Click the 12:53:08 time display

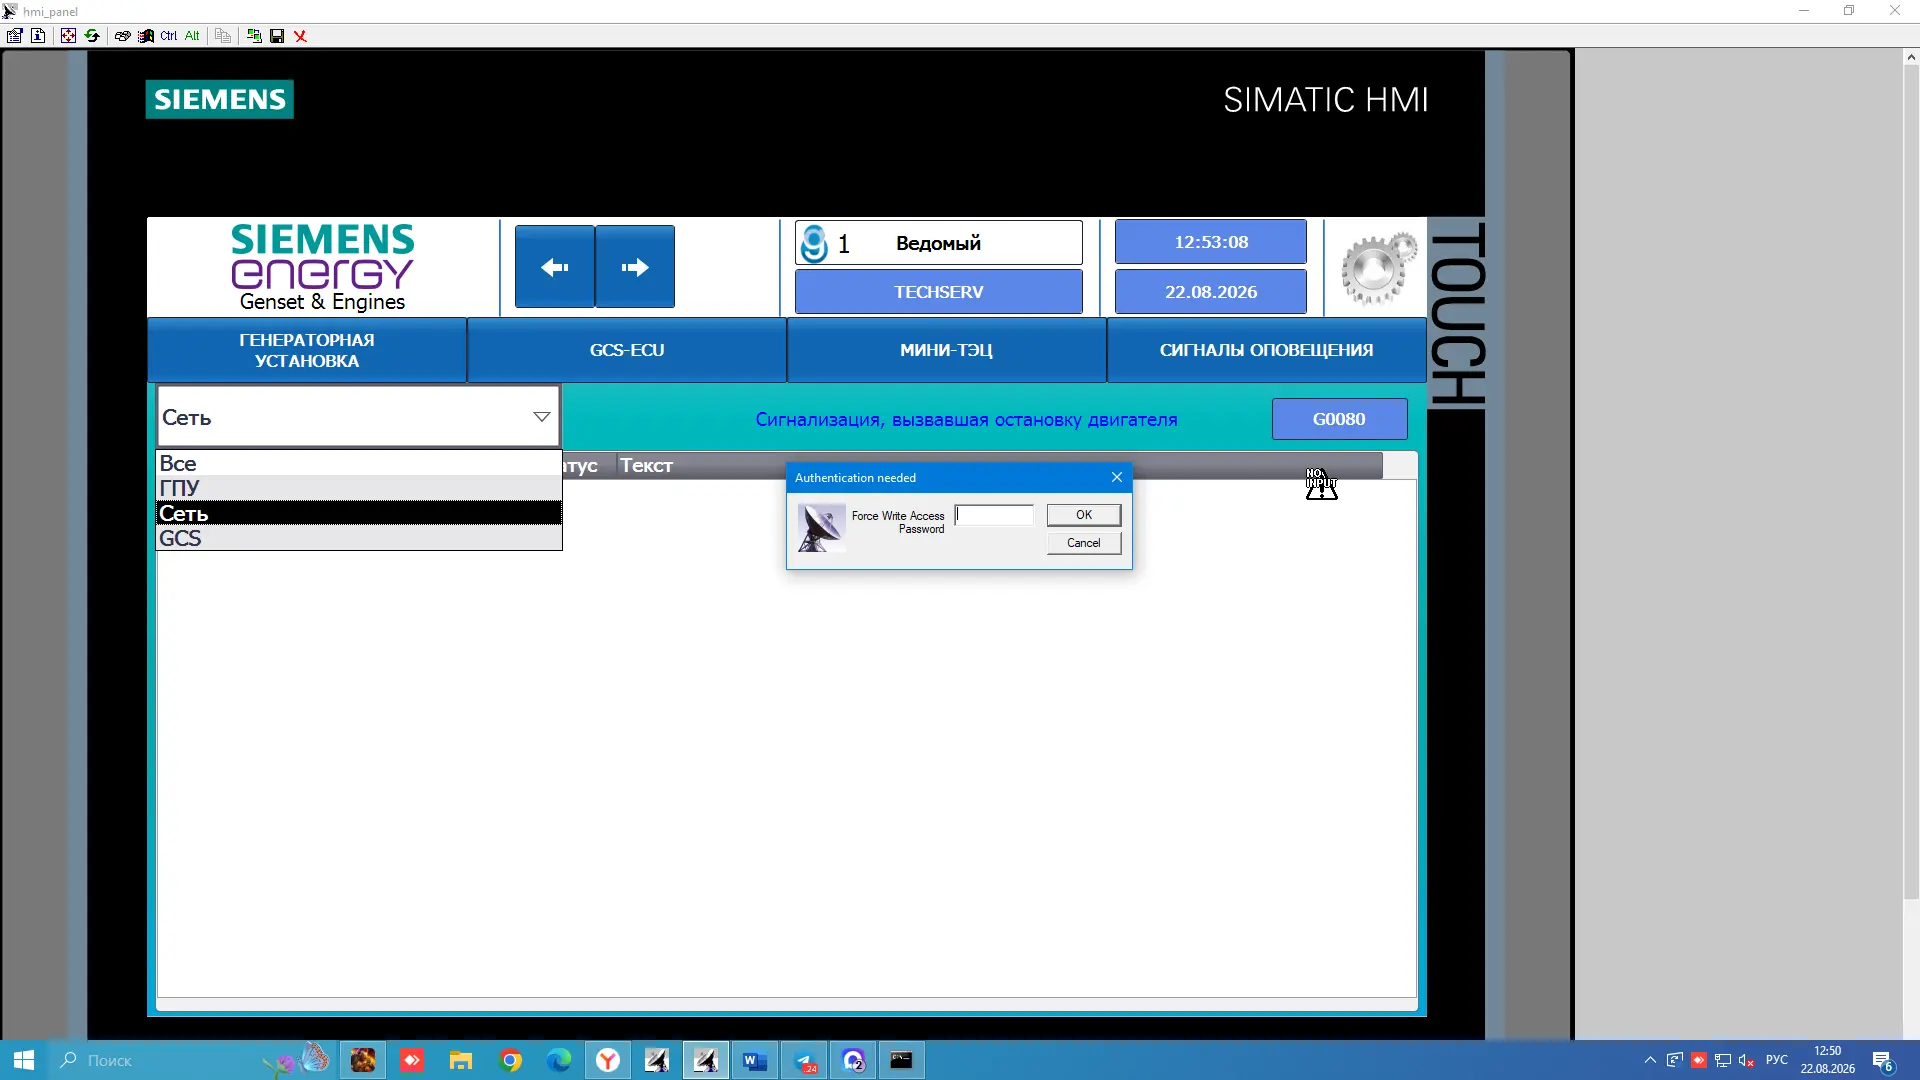(1211, 242)
